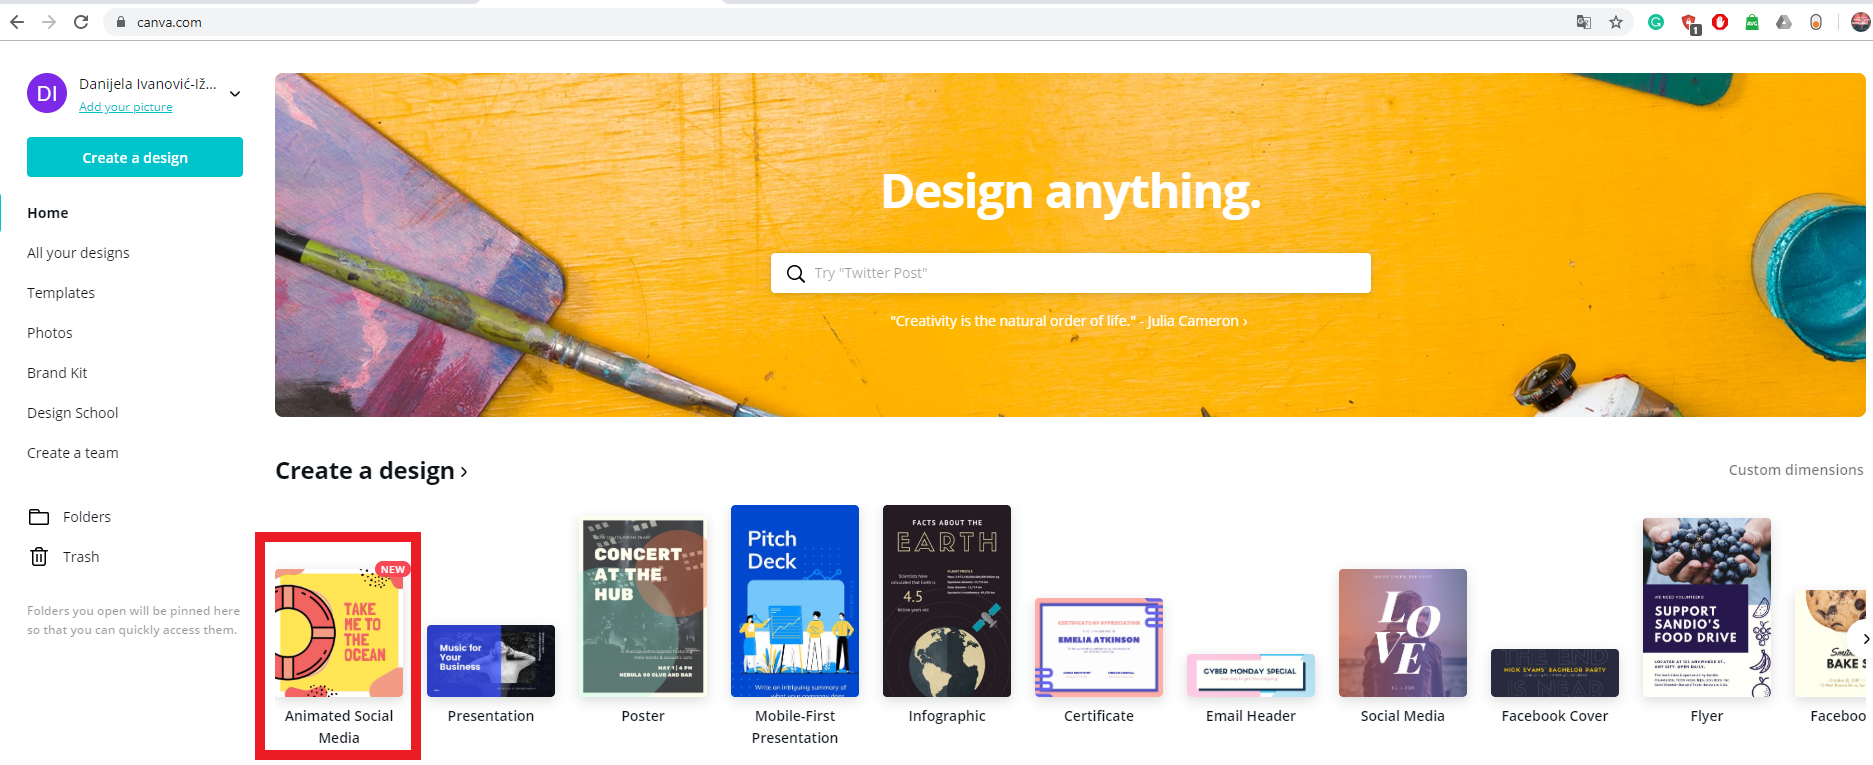
Task: Bookmark this page with the star icon
Action: pos(1616,22)
